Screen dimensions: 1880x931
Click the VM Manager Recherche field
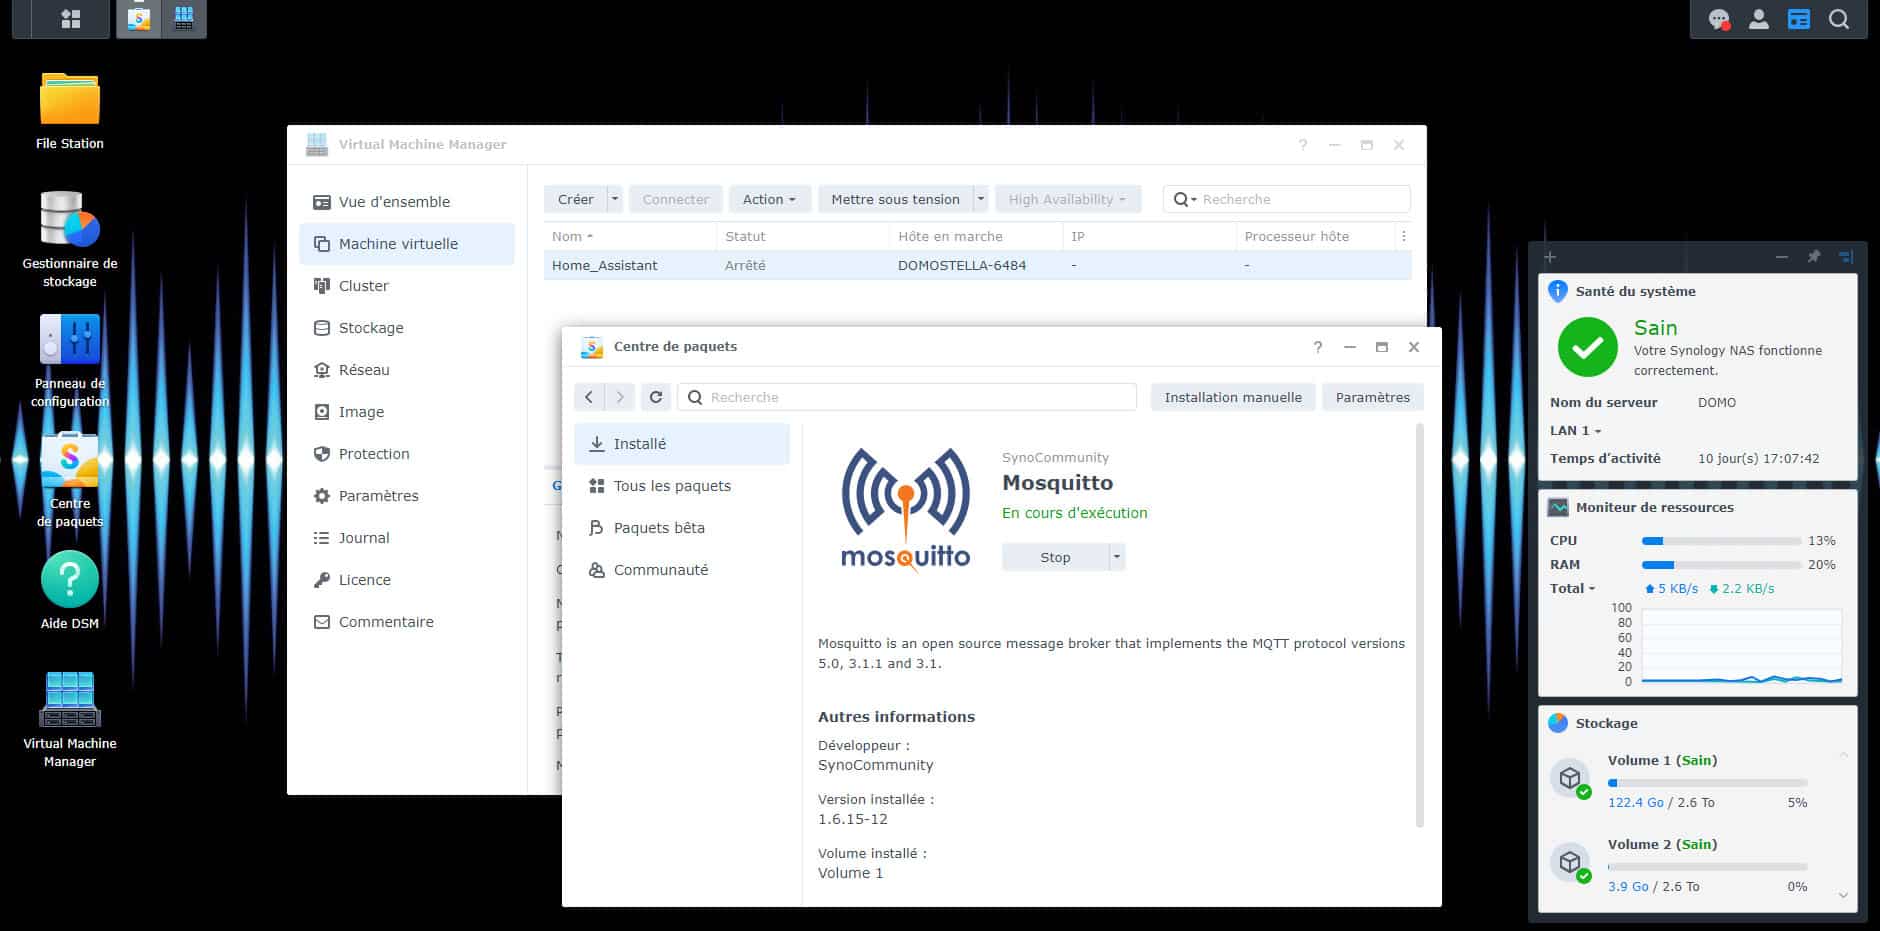[1287, 199]
